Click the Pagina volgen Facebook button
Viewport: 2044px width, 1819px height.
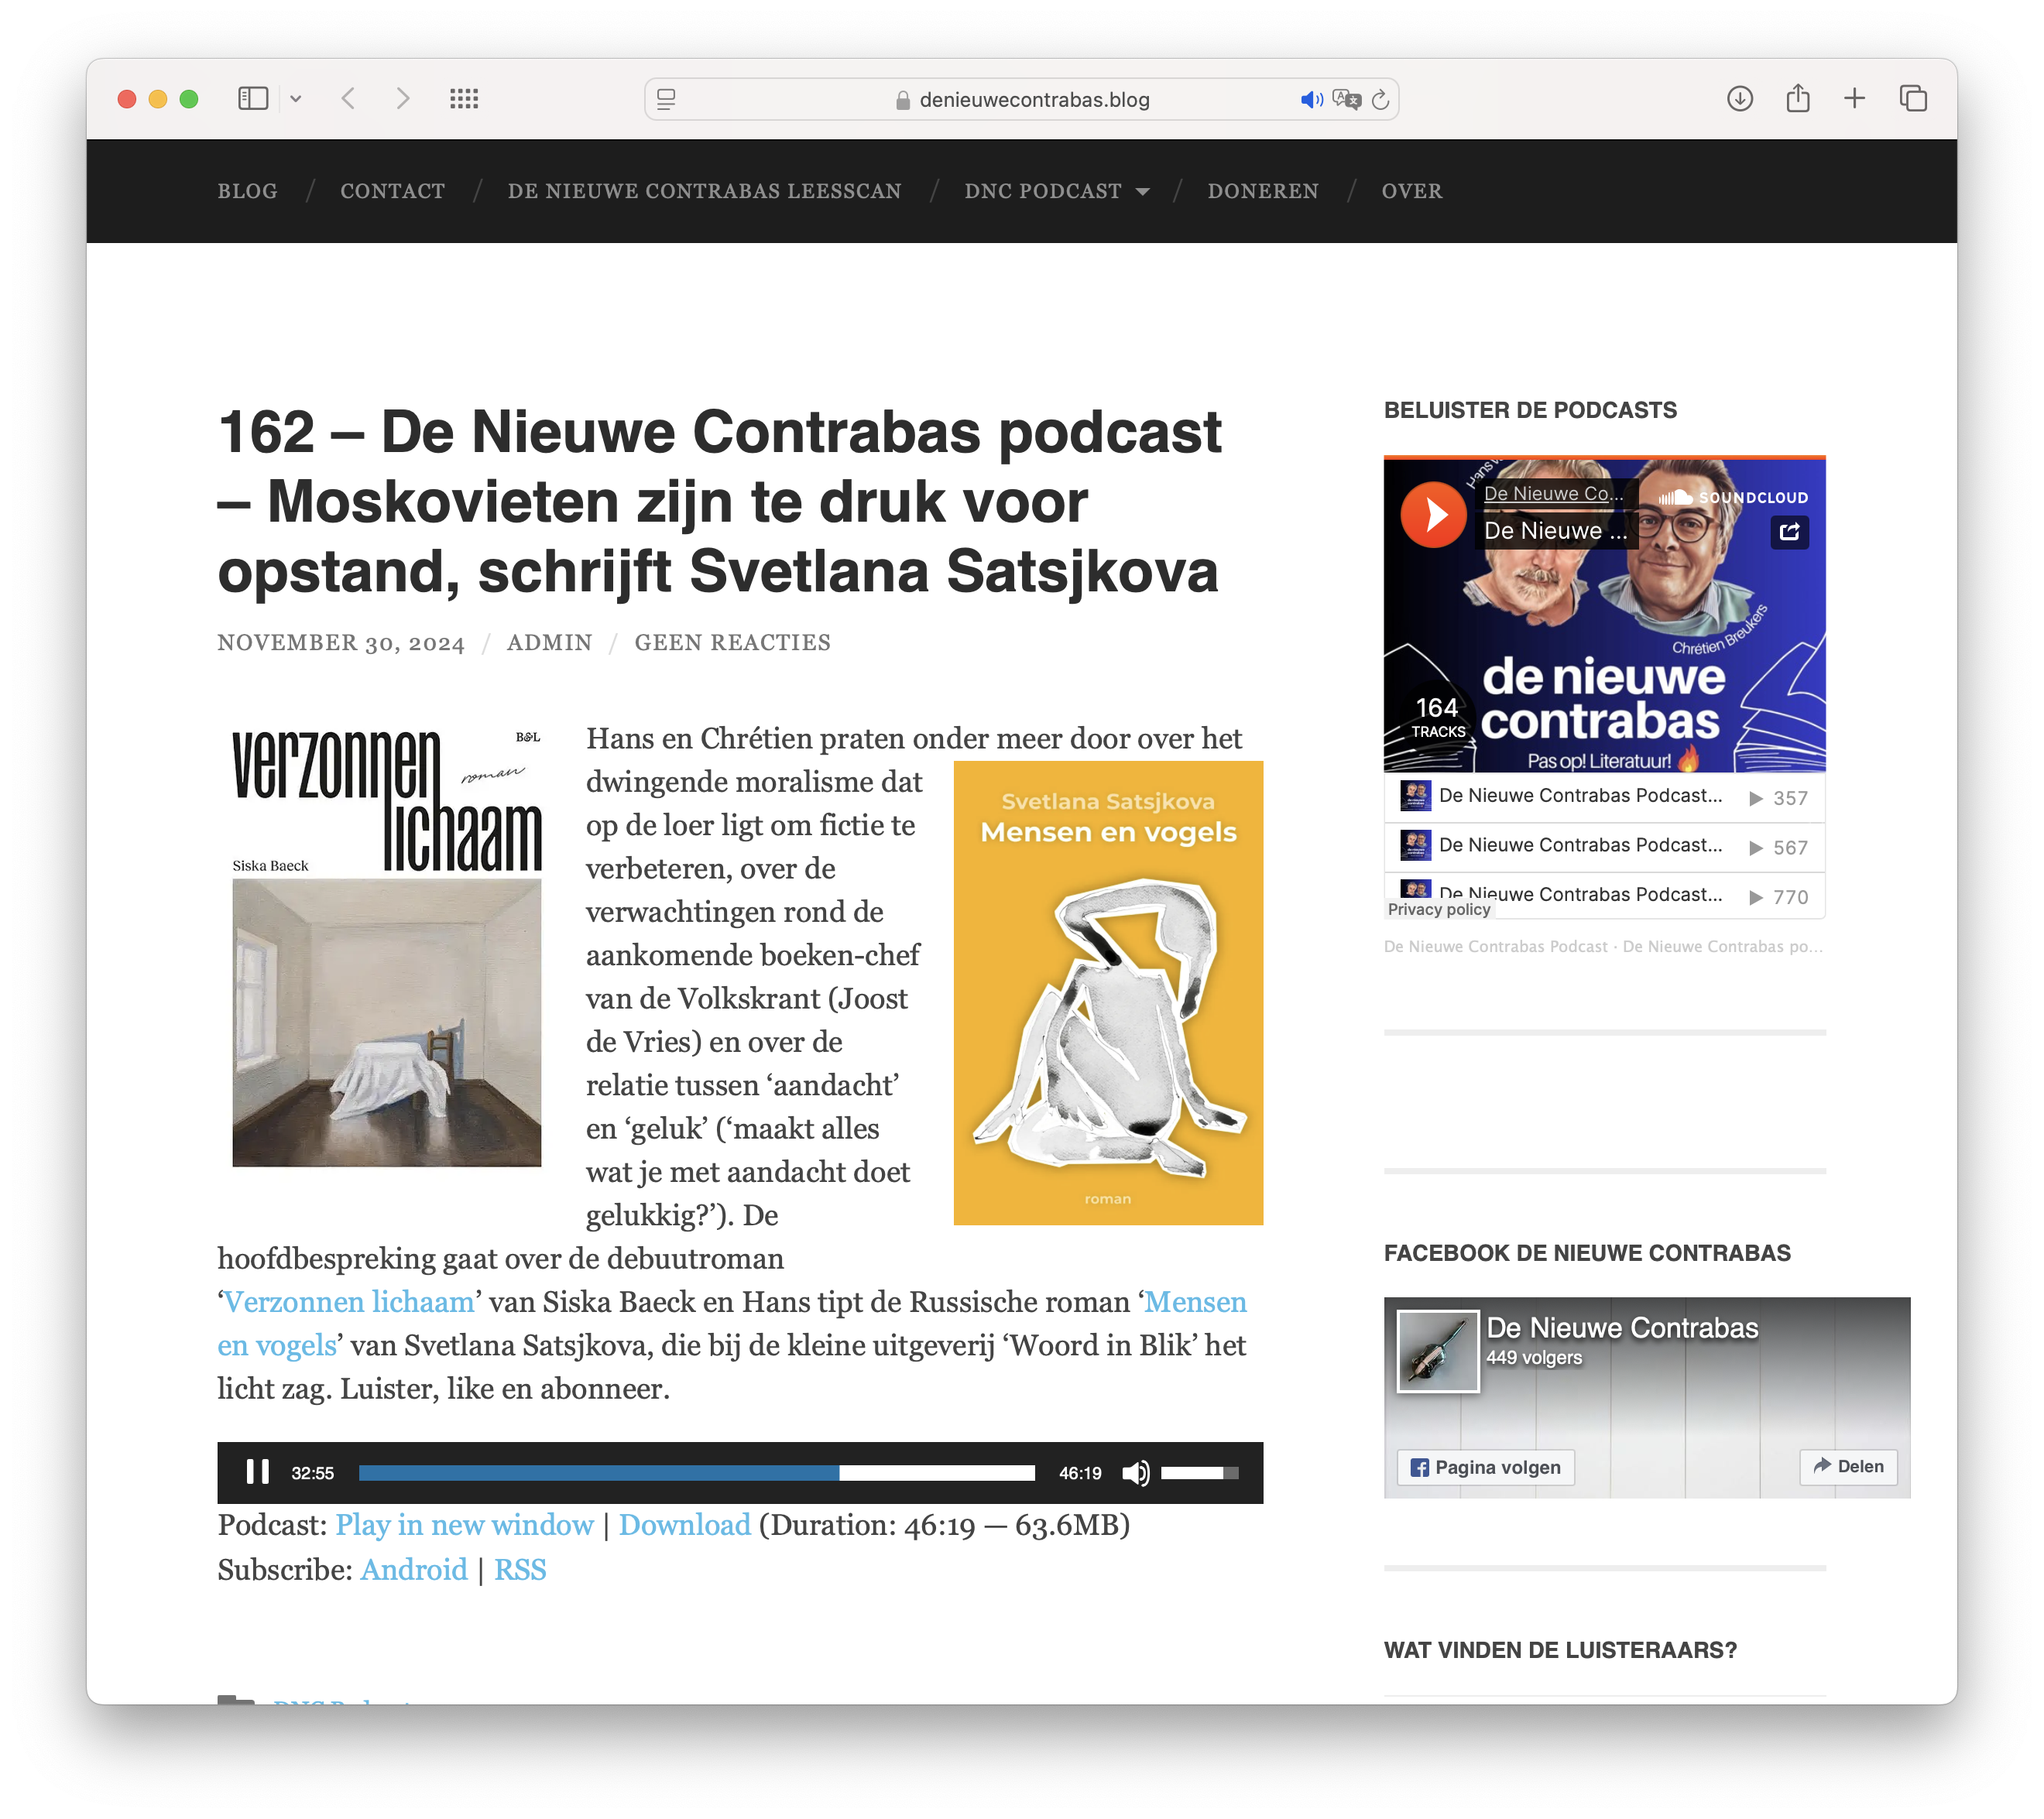pos(1485,1467)
